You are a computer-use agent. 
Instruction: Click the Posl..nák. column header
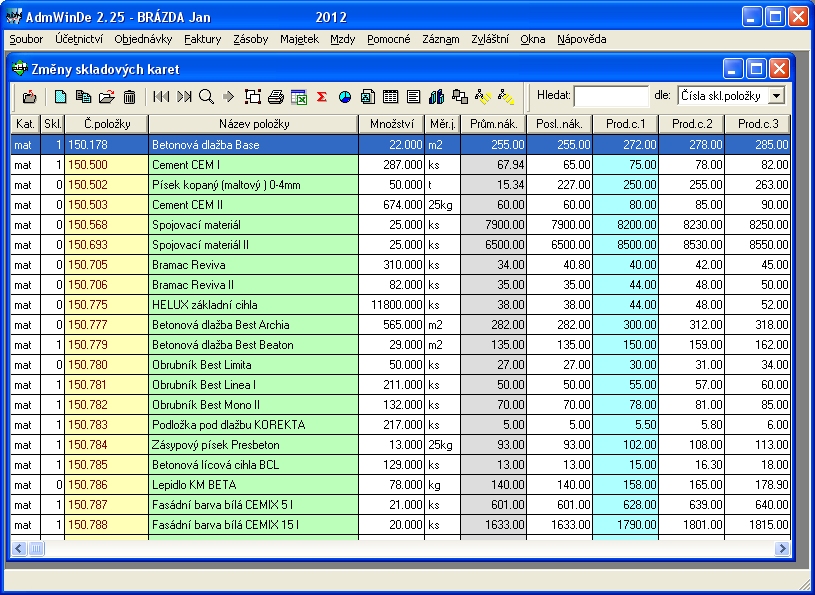(559, 124)
